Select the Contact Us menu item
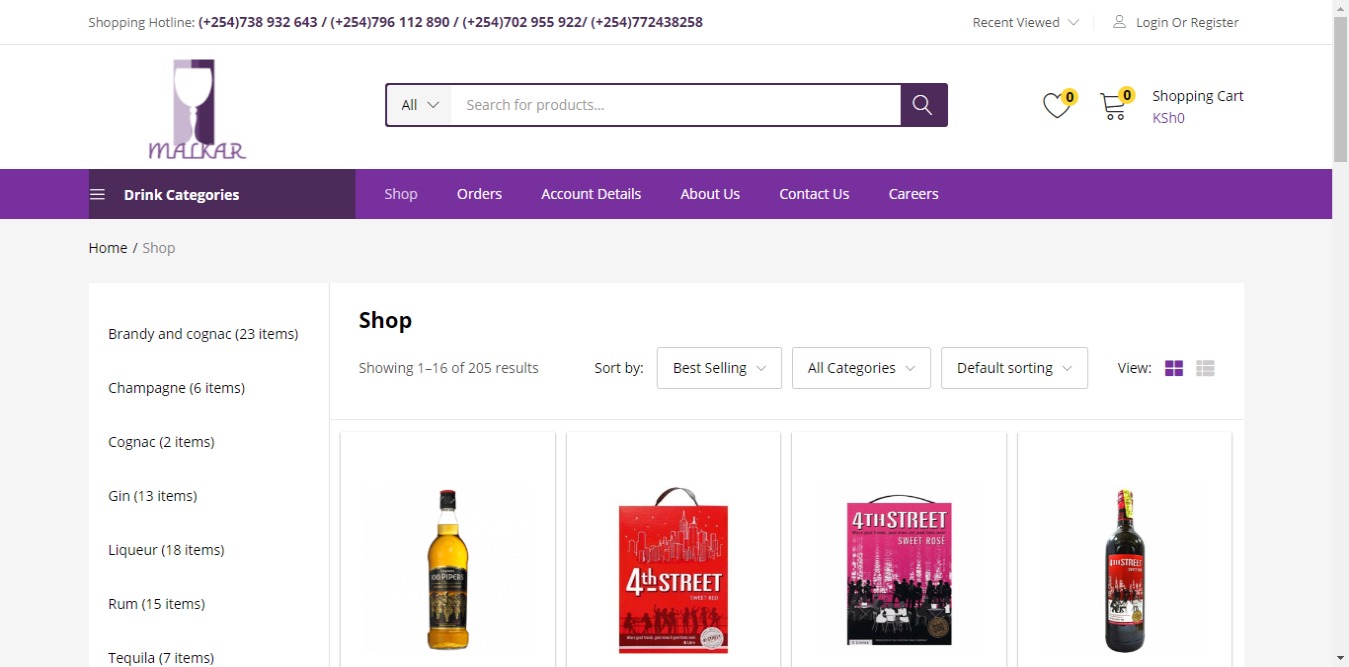1349x667 pixels. pos(814,194)
